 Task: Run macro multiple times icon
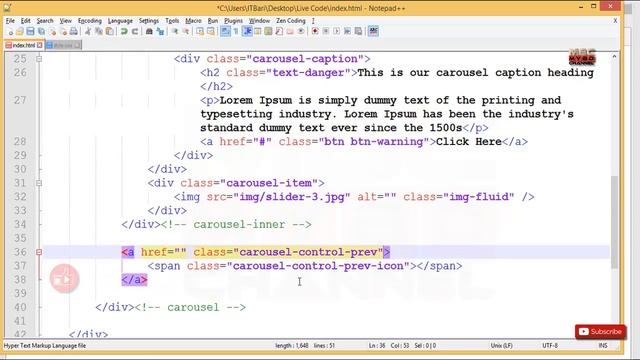347,31
